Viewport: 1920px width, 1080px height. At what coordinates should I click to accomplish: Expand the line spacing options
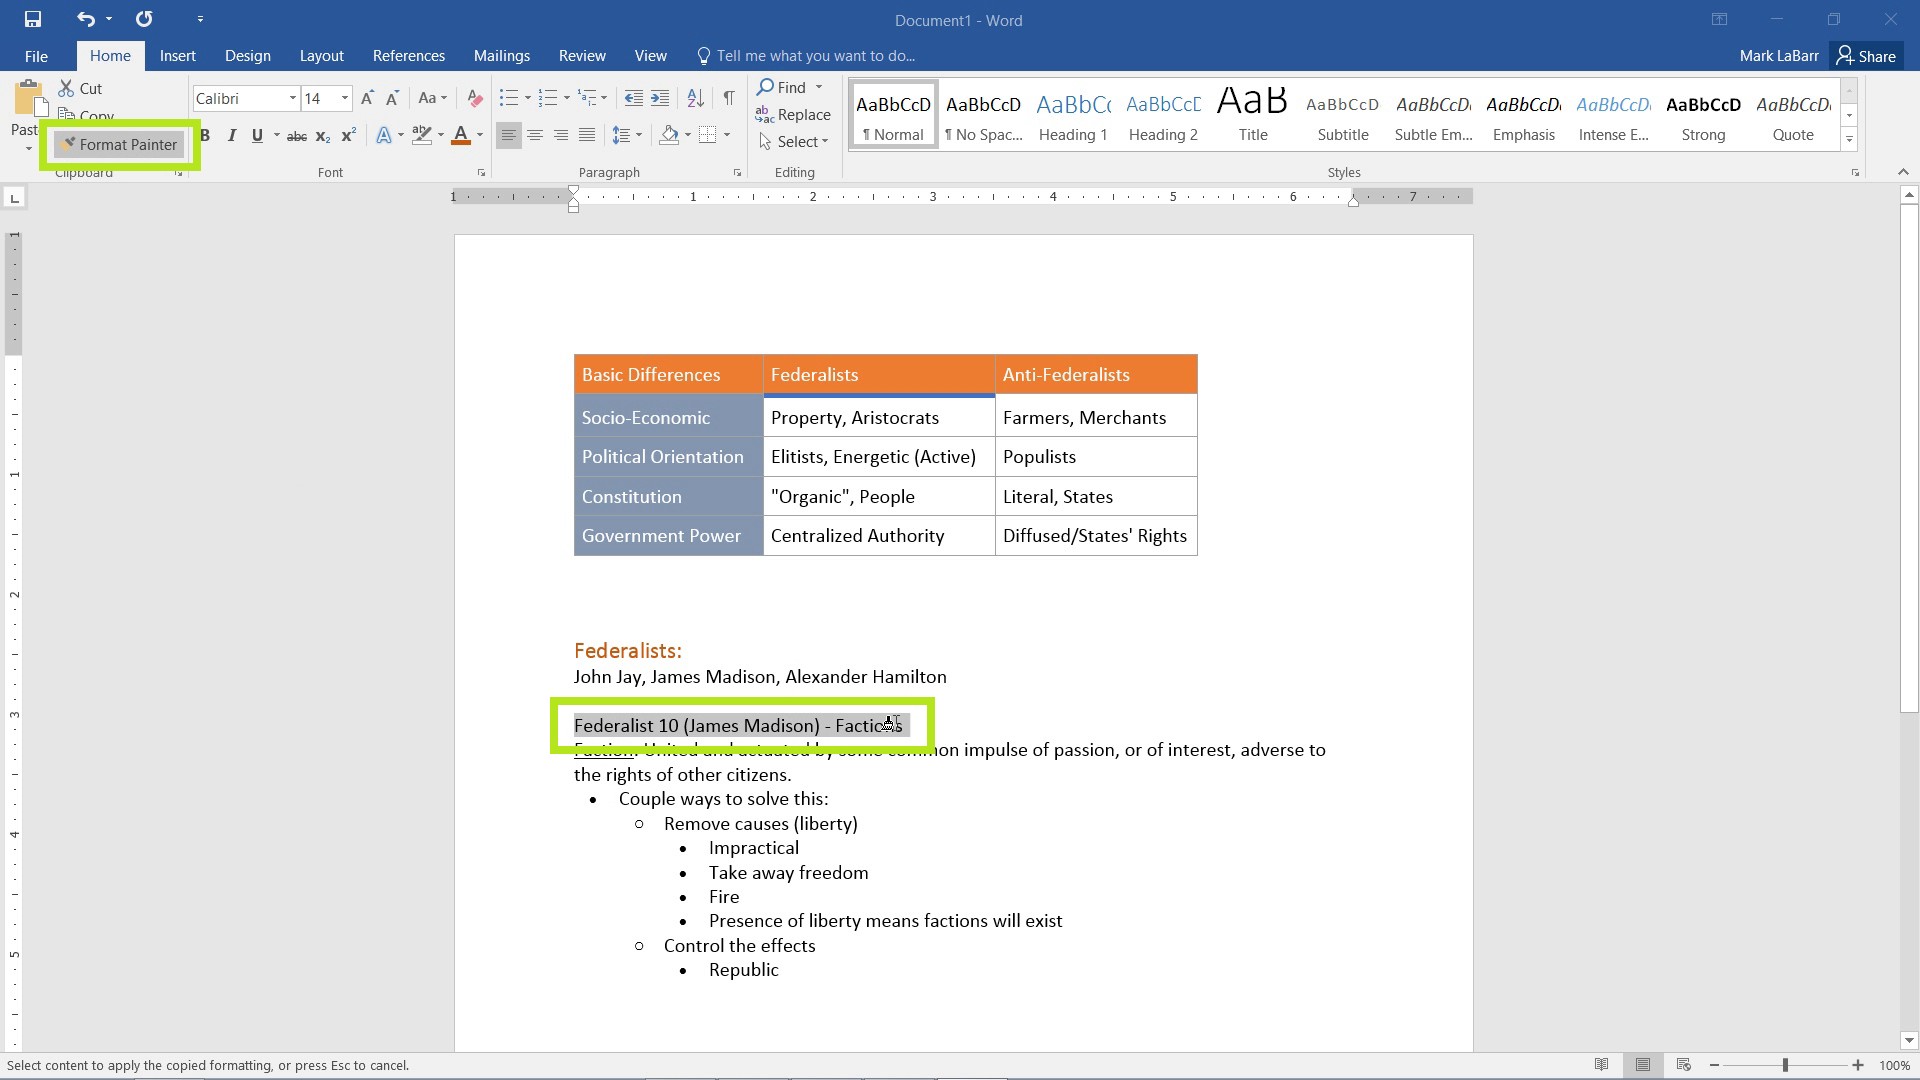[x=637, y=135]
